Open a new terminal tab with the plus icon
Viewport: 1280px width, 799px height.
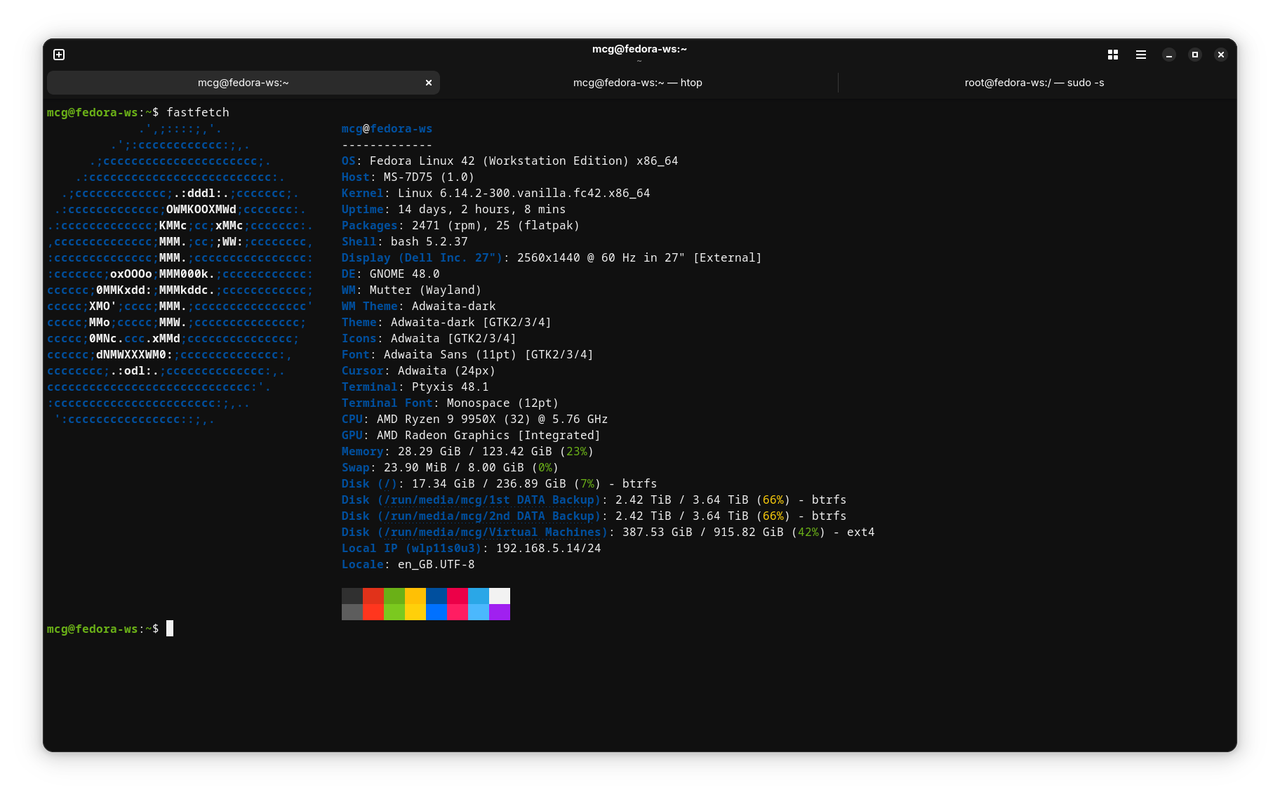tap(58, 54)
